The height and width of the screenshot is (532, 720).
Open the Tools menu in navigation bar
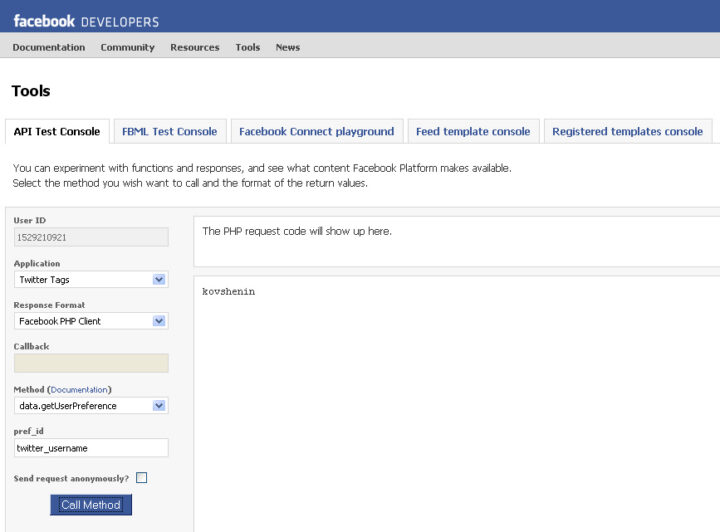248,47
